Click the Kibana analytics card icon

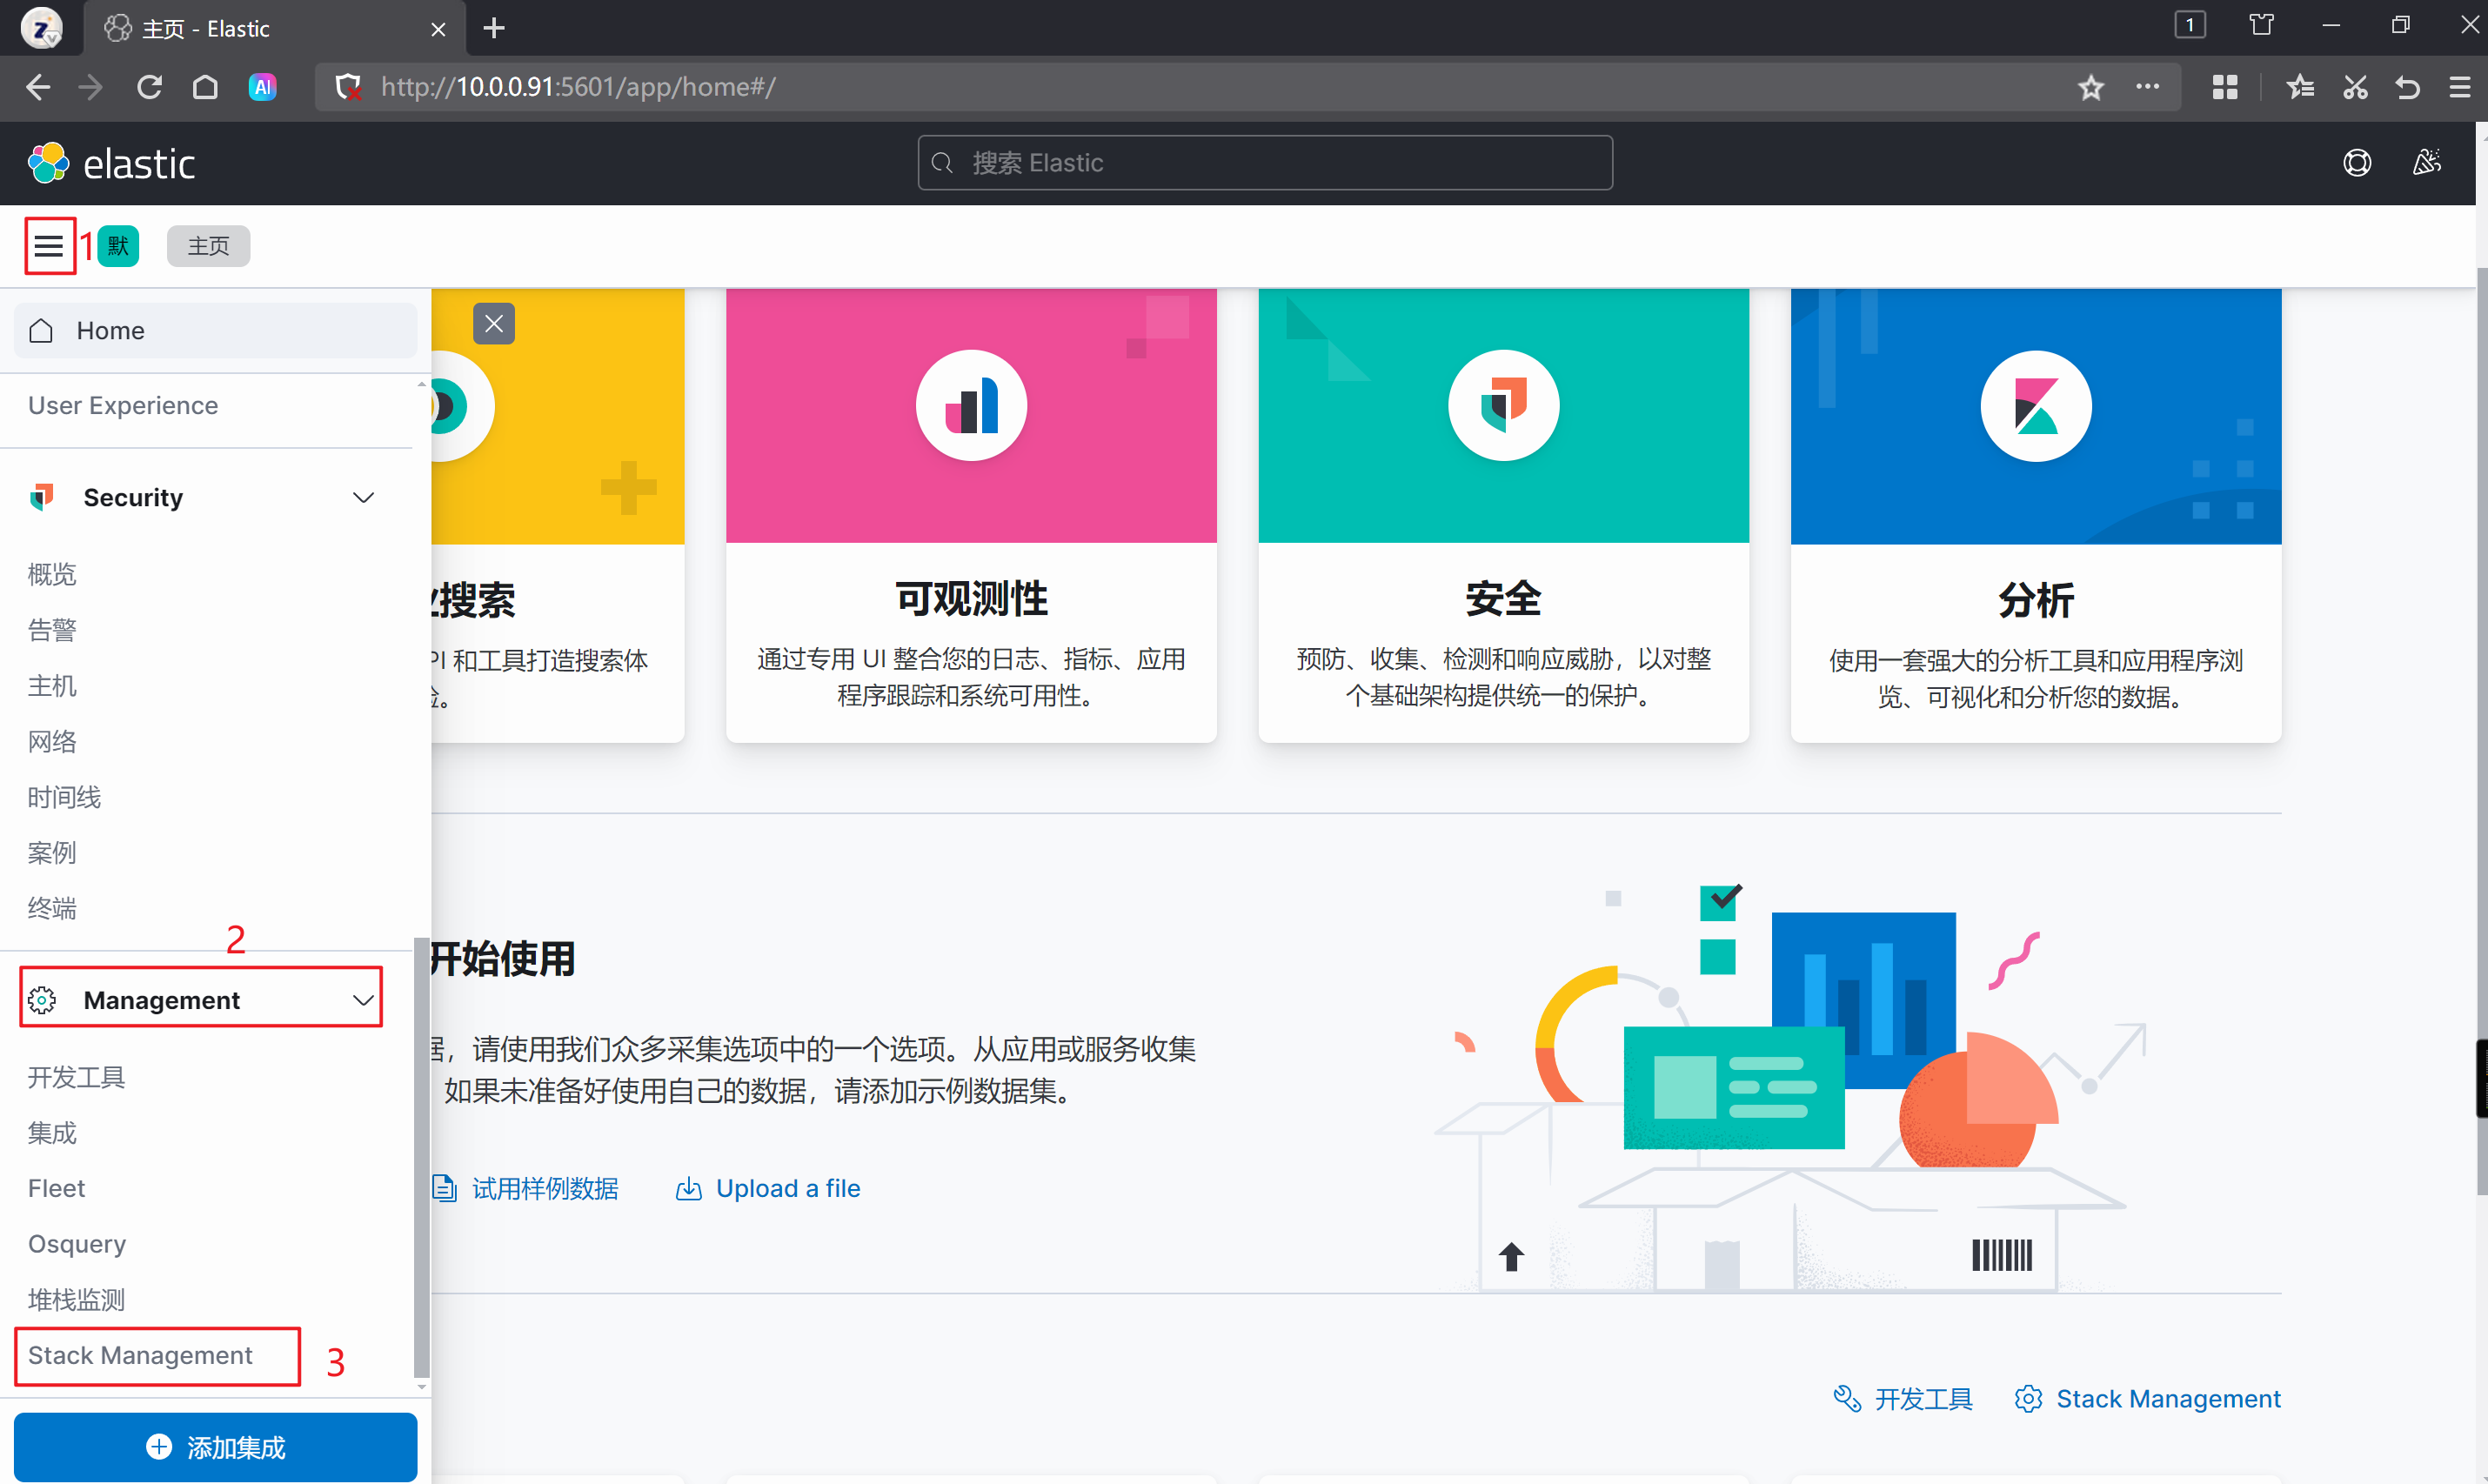2036,406
